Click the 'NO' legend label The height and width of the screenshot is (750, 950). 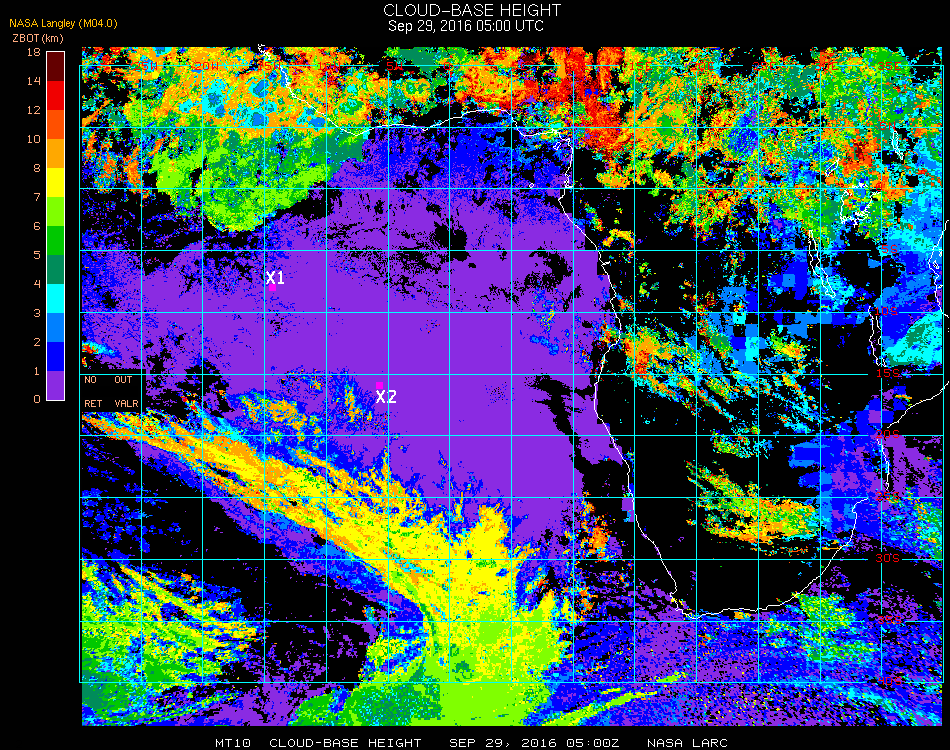[x=90, y=380]
